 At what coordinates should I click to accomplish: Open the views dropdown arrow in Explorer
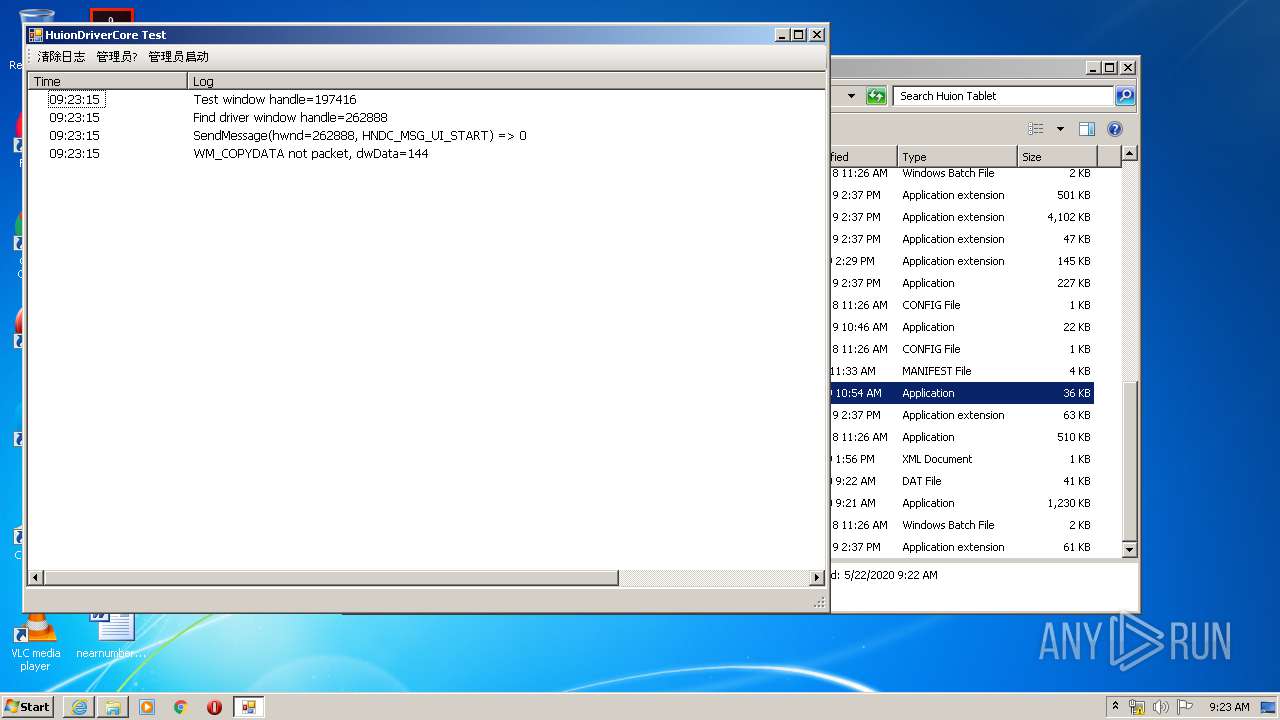point(1060,129)
